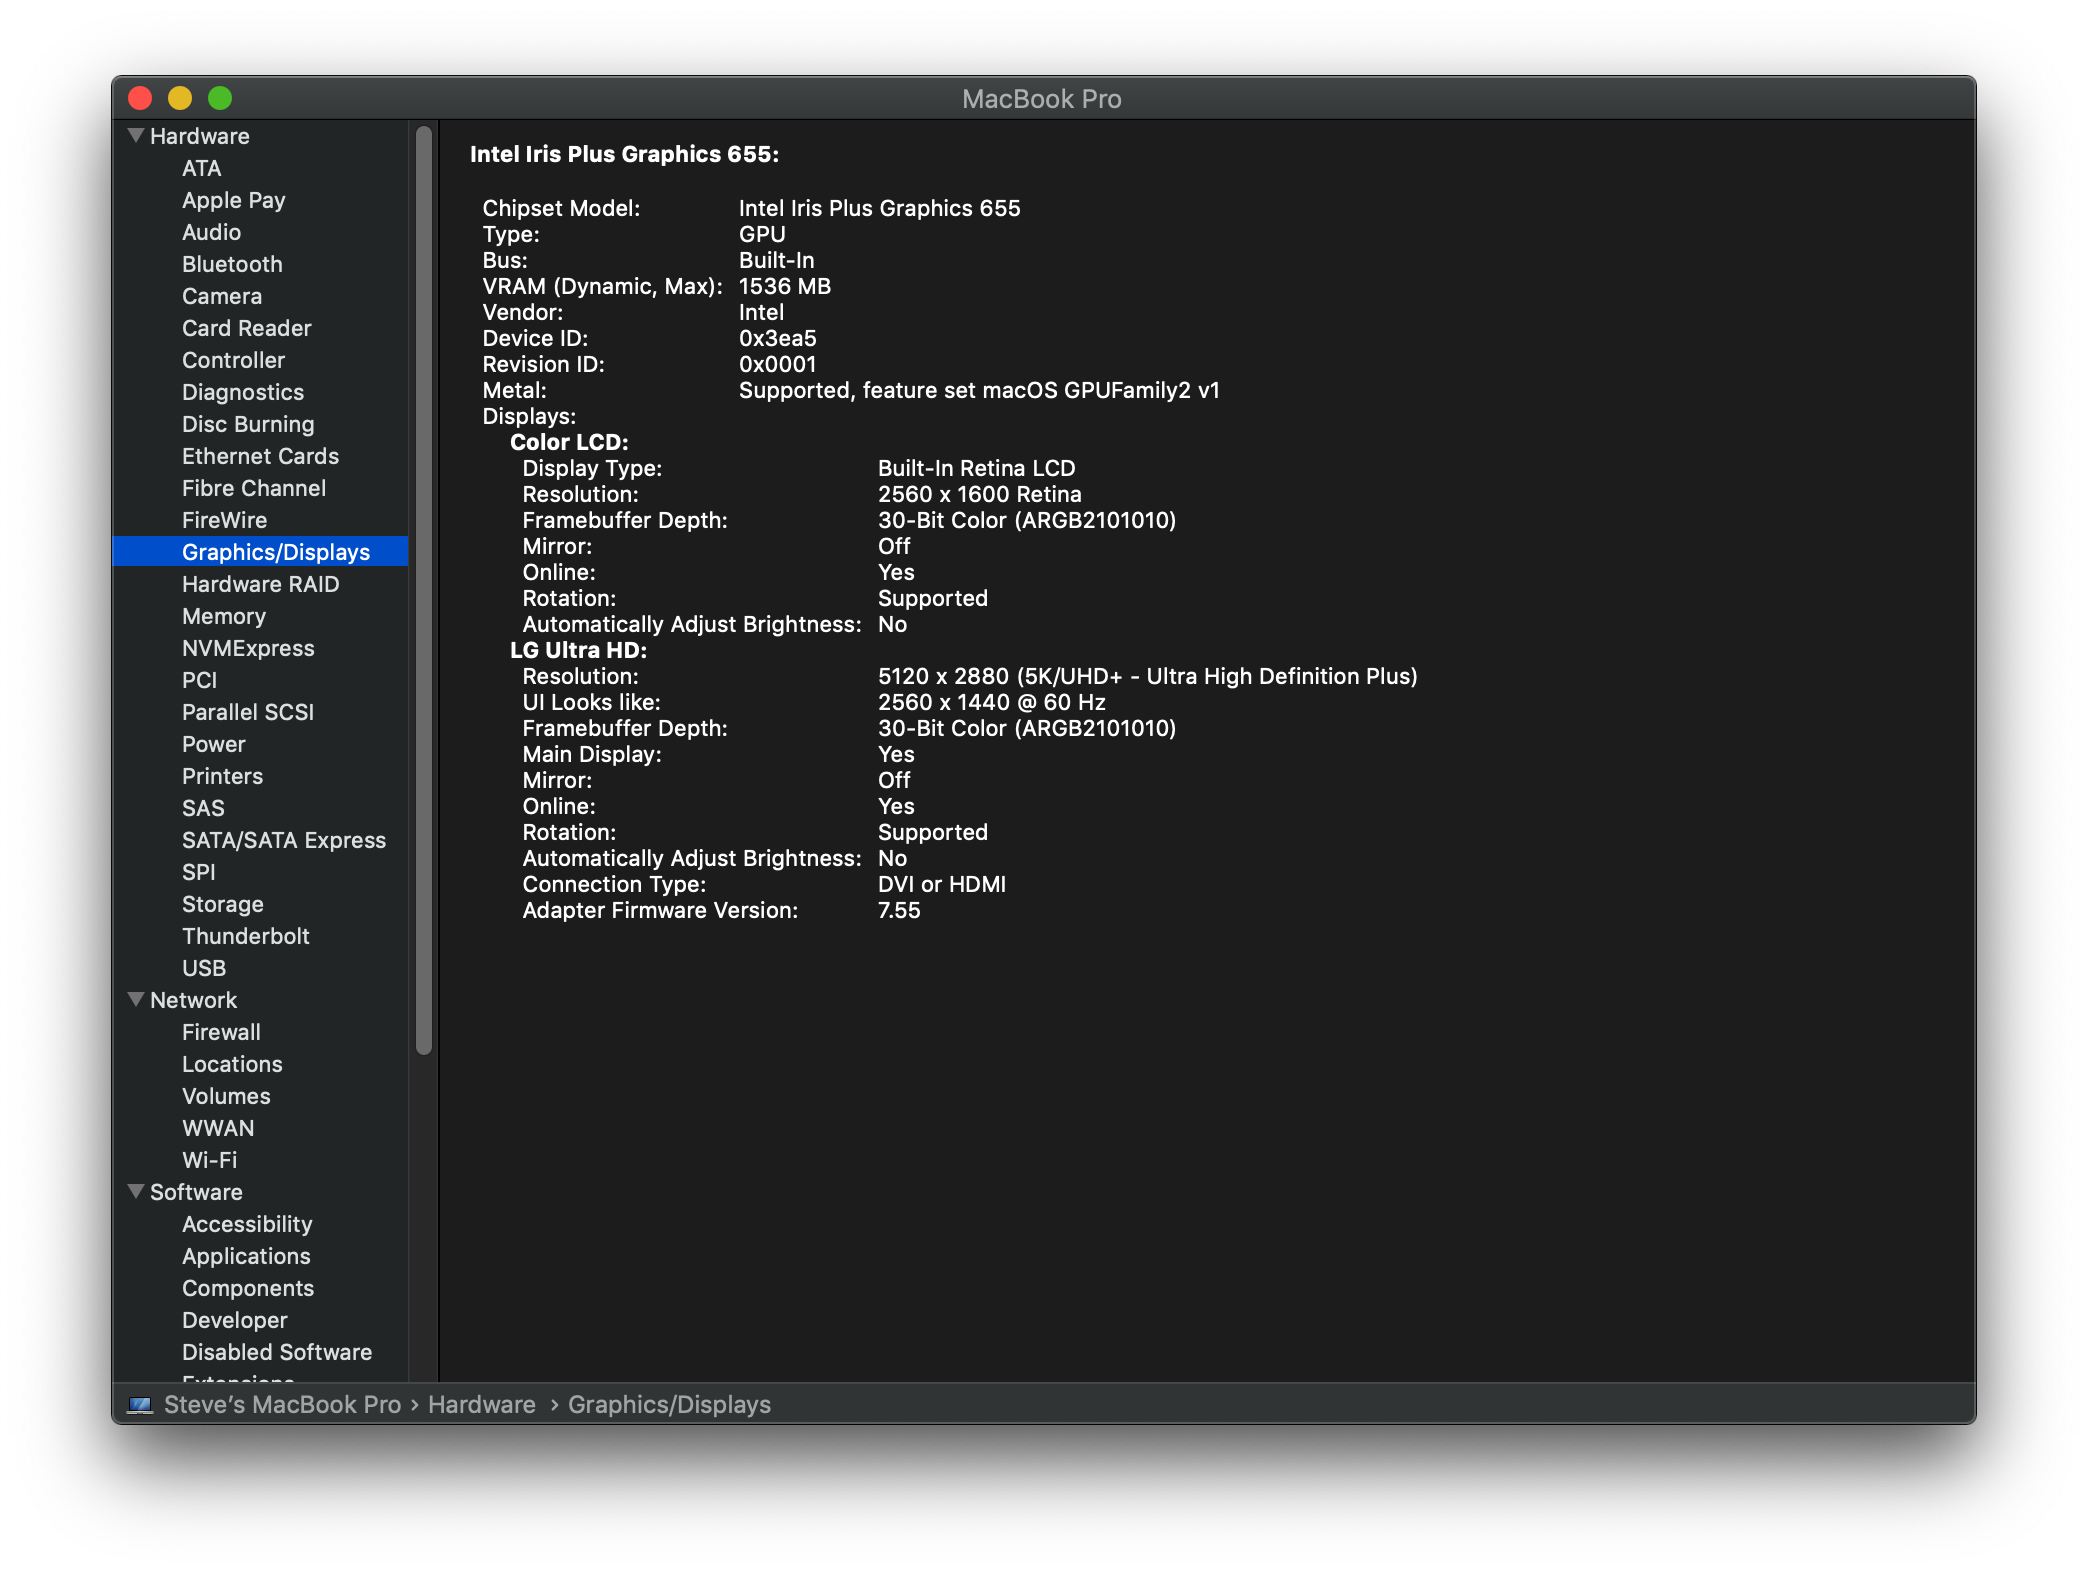The width and height of the screenshot is (2088, 1572).
Task: Select Diagnostics in the sidebar
Action: [x=243, y=392]
